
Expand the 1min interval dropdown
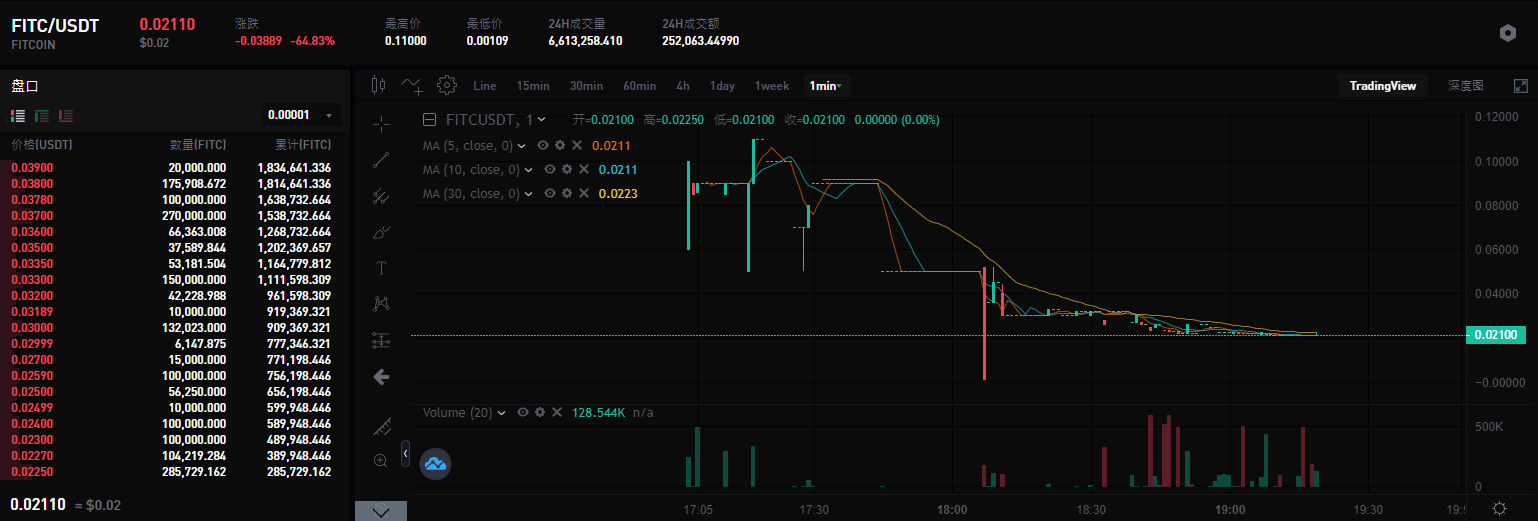[x=826, y=86]
